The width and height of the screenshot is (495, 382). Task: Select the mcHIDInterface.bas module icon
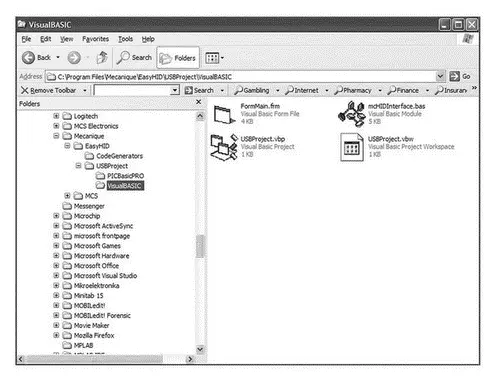coord(351,114)
